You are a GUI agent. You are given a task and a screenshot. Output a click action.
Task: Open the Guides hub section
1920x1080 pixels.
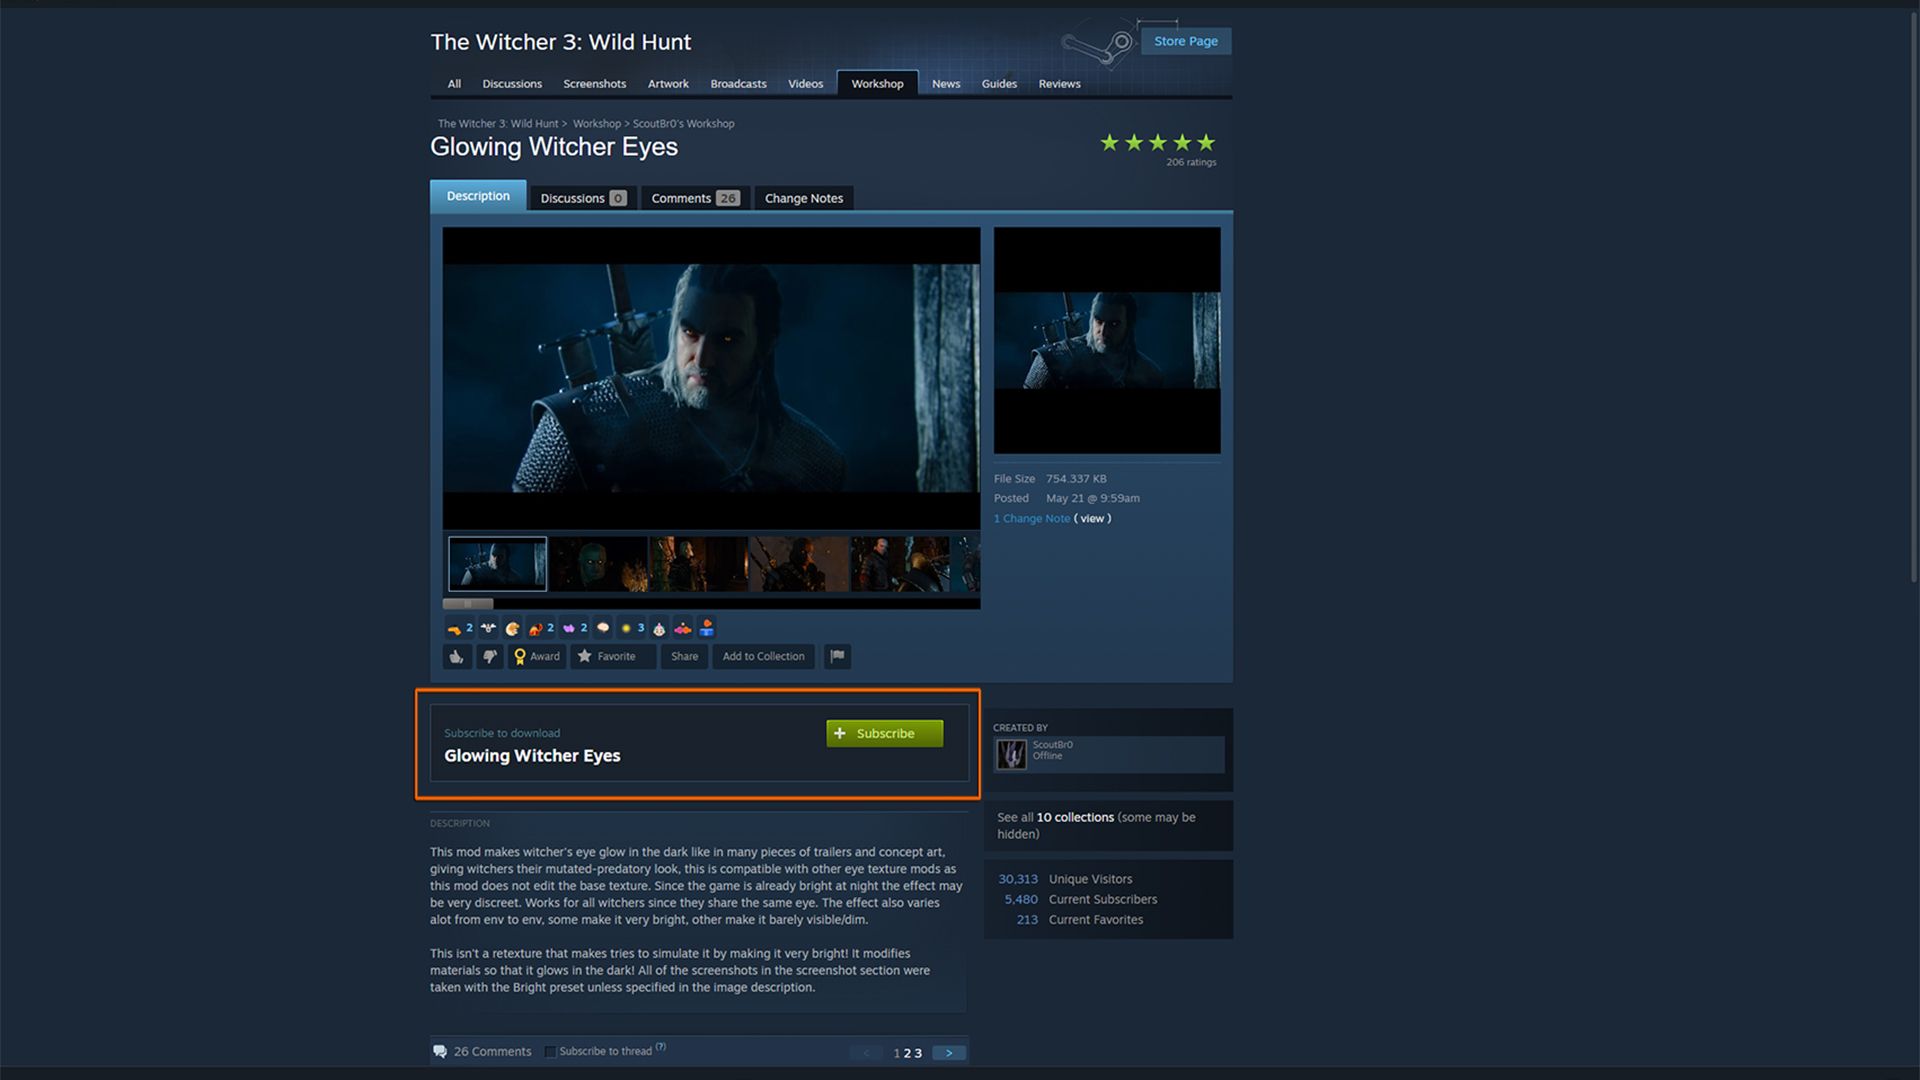click(999, 84)
